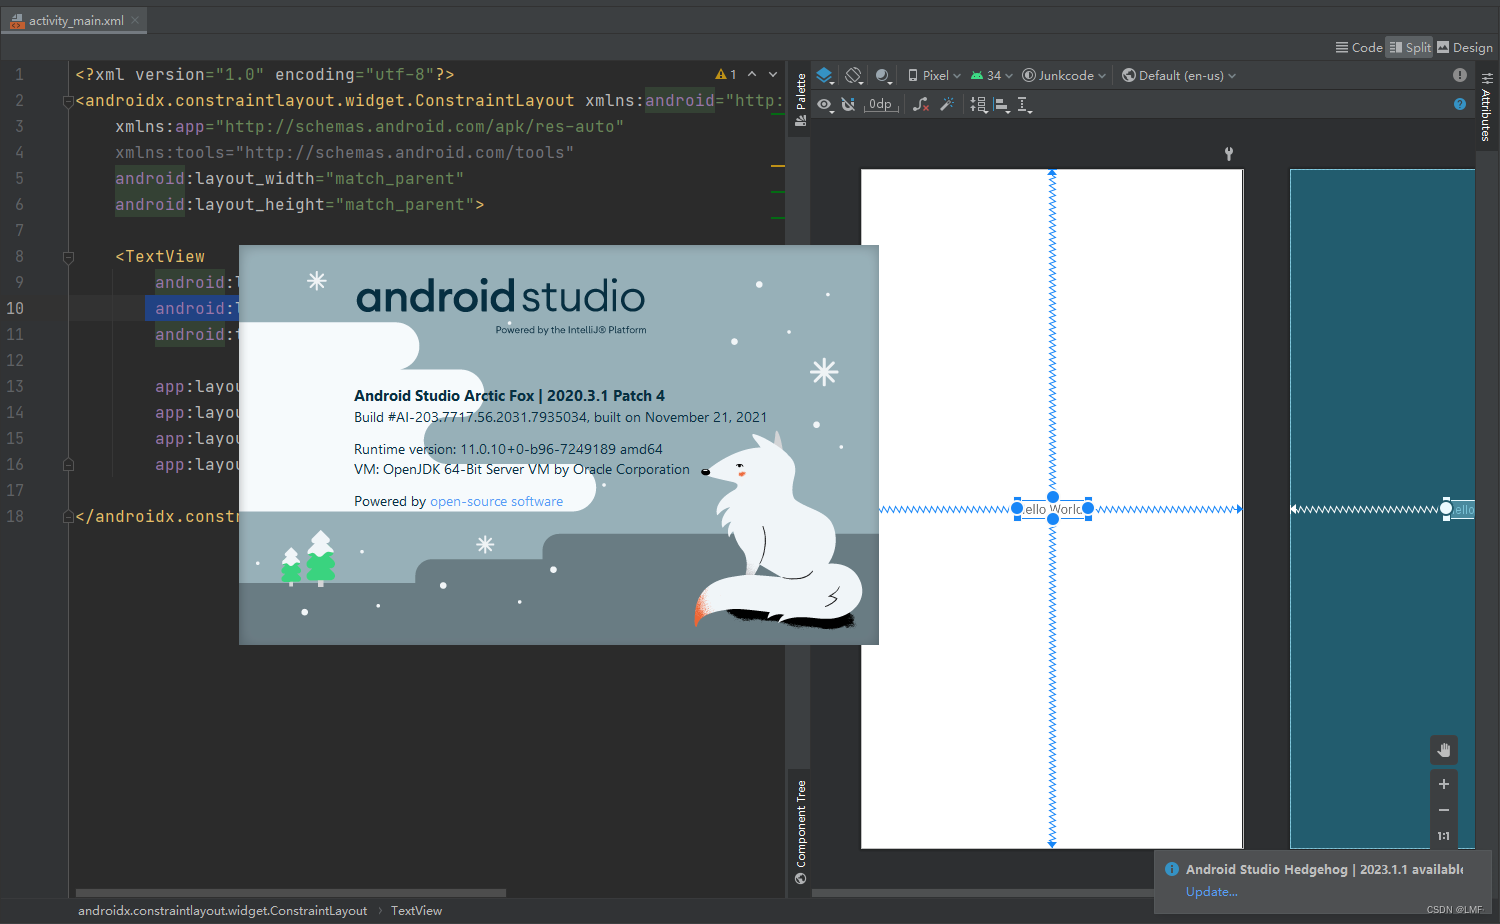Click the Android Studio Arctic Fox version text
This screenshot has height=924, width=1500.
tap(509, 396)
